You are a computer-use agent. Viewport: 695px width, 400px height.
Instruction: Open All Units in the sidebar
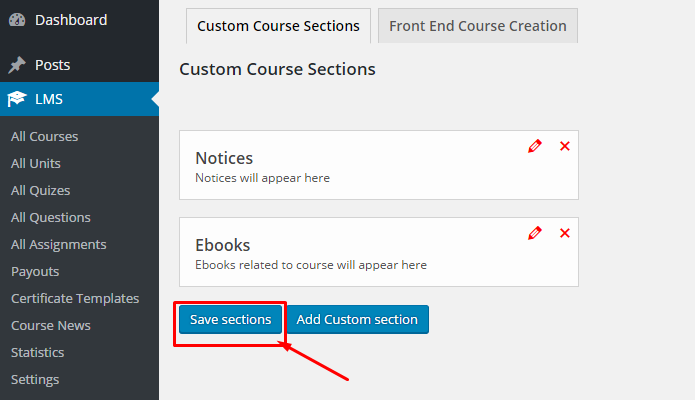point(35,163)
